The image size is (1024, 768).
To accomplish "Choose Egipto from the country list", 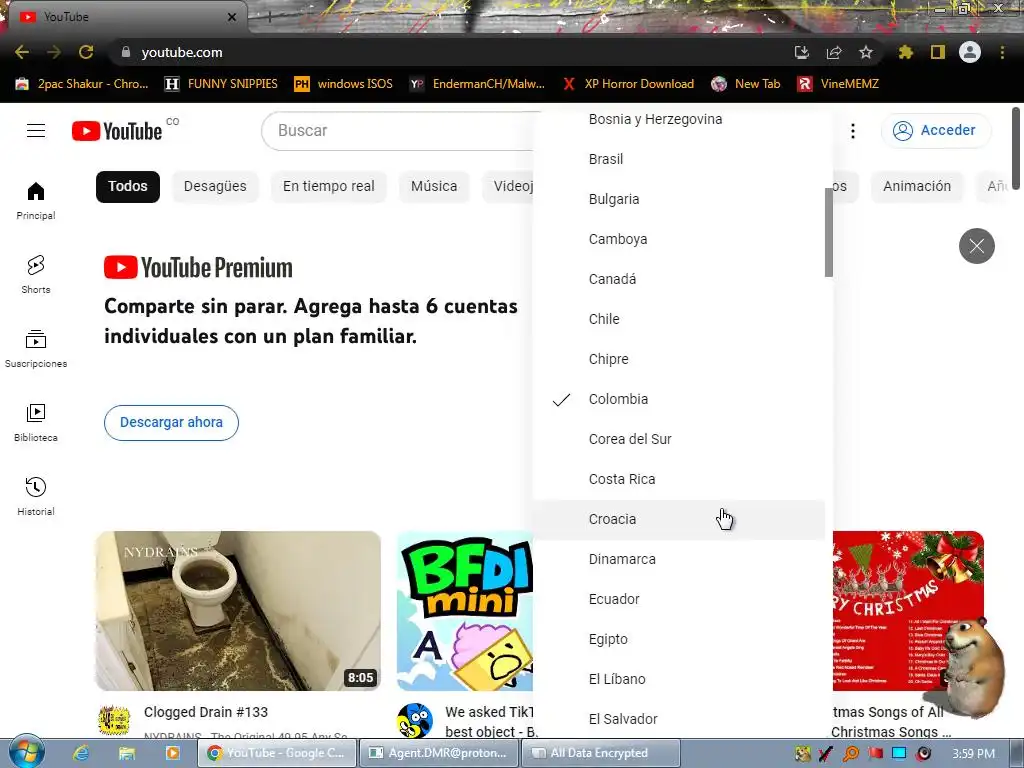I will click(x=679, y=639).
